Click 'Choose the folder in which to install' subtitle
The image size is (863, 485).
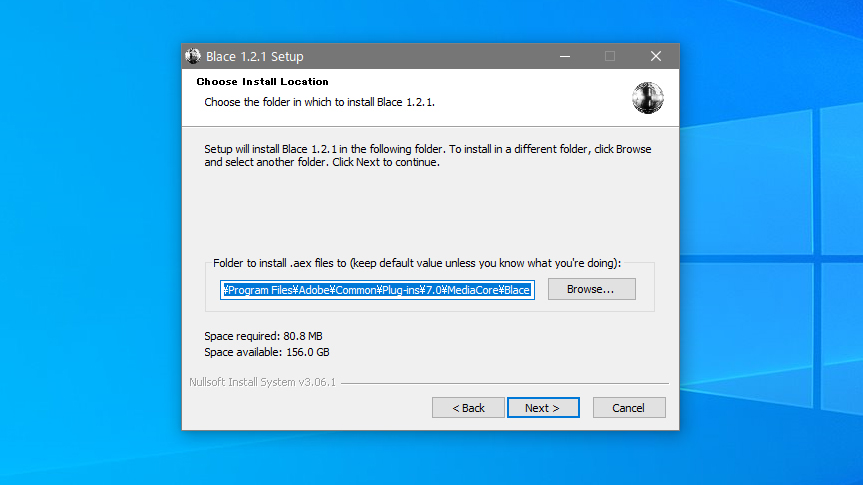(x=319, y=102)
